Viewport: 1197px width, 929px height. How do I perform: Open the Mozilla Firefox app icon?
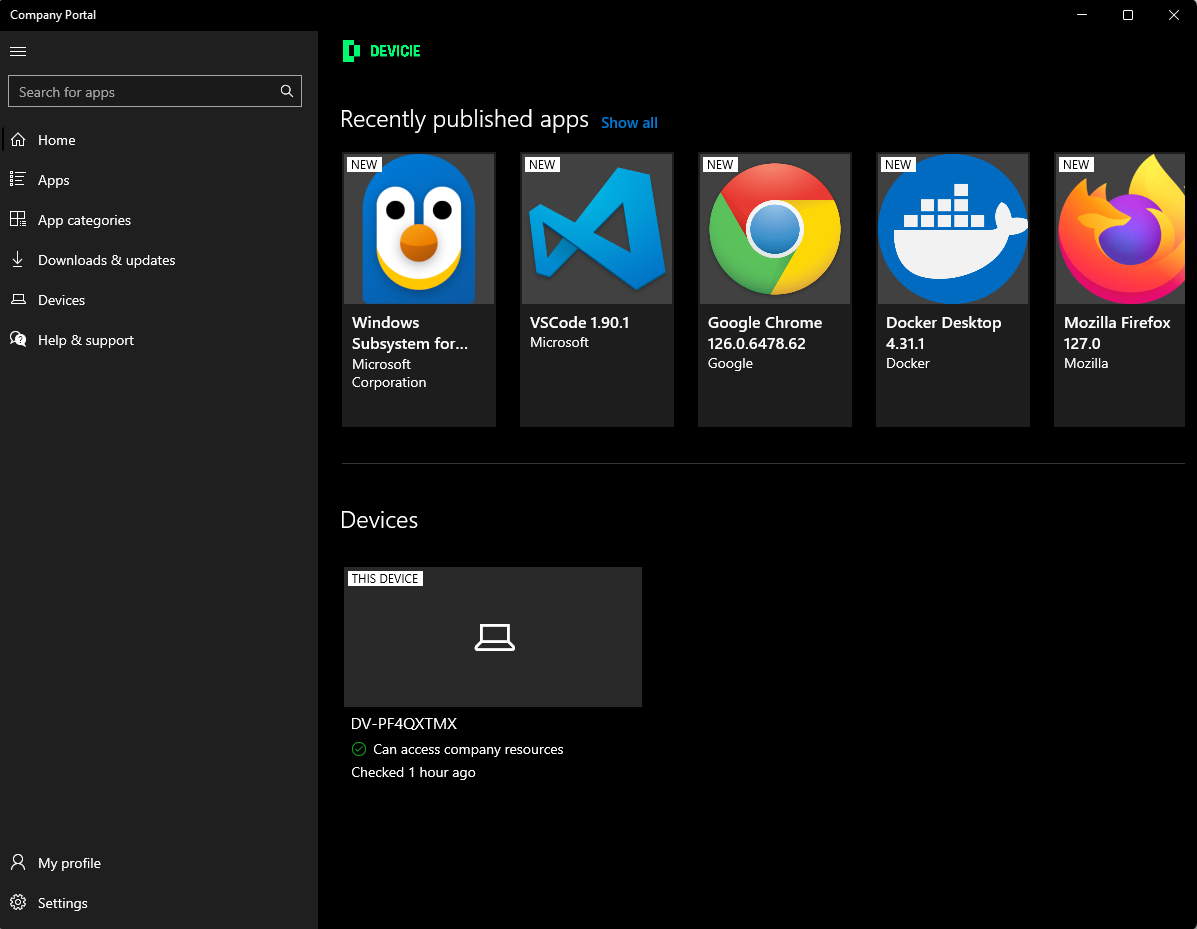[1121, 228]
